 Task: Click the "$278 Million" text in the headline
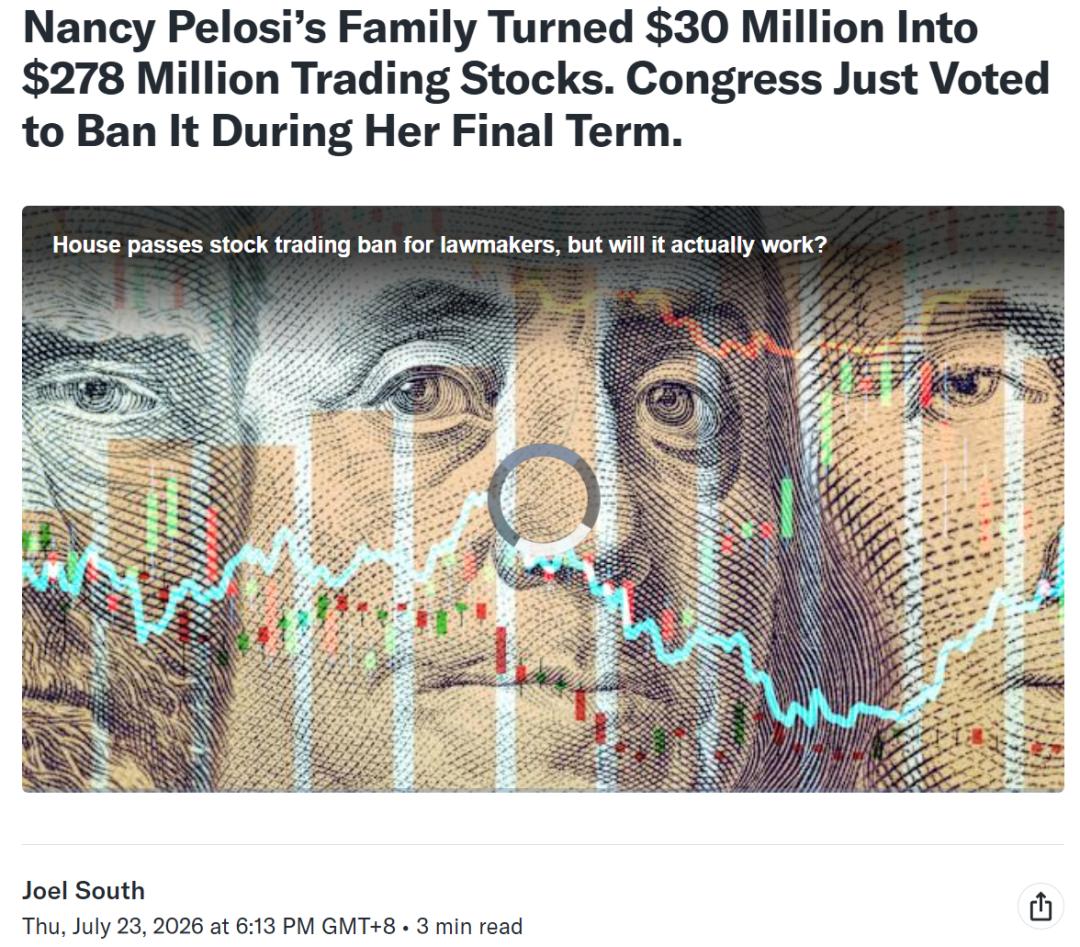[x=151, y=79]
